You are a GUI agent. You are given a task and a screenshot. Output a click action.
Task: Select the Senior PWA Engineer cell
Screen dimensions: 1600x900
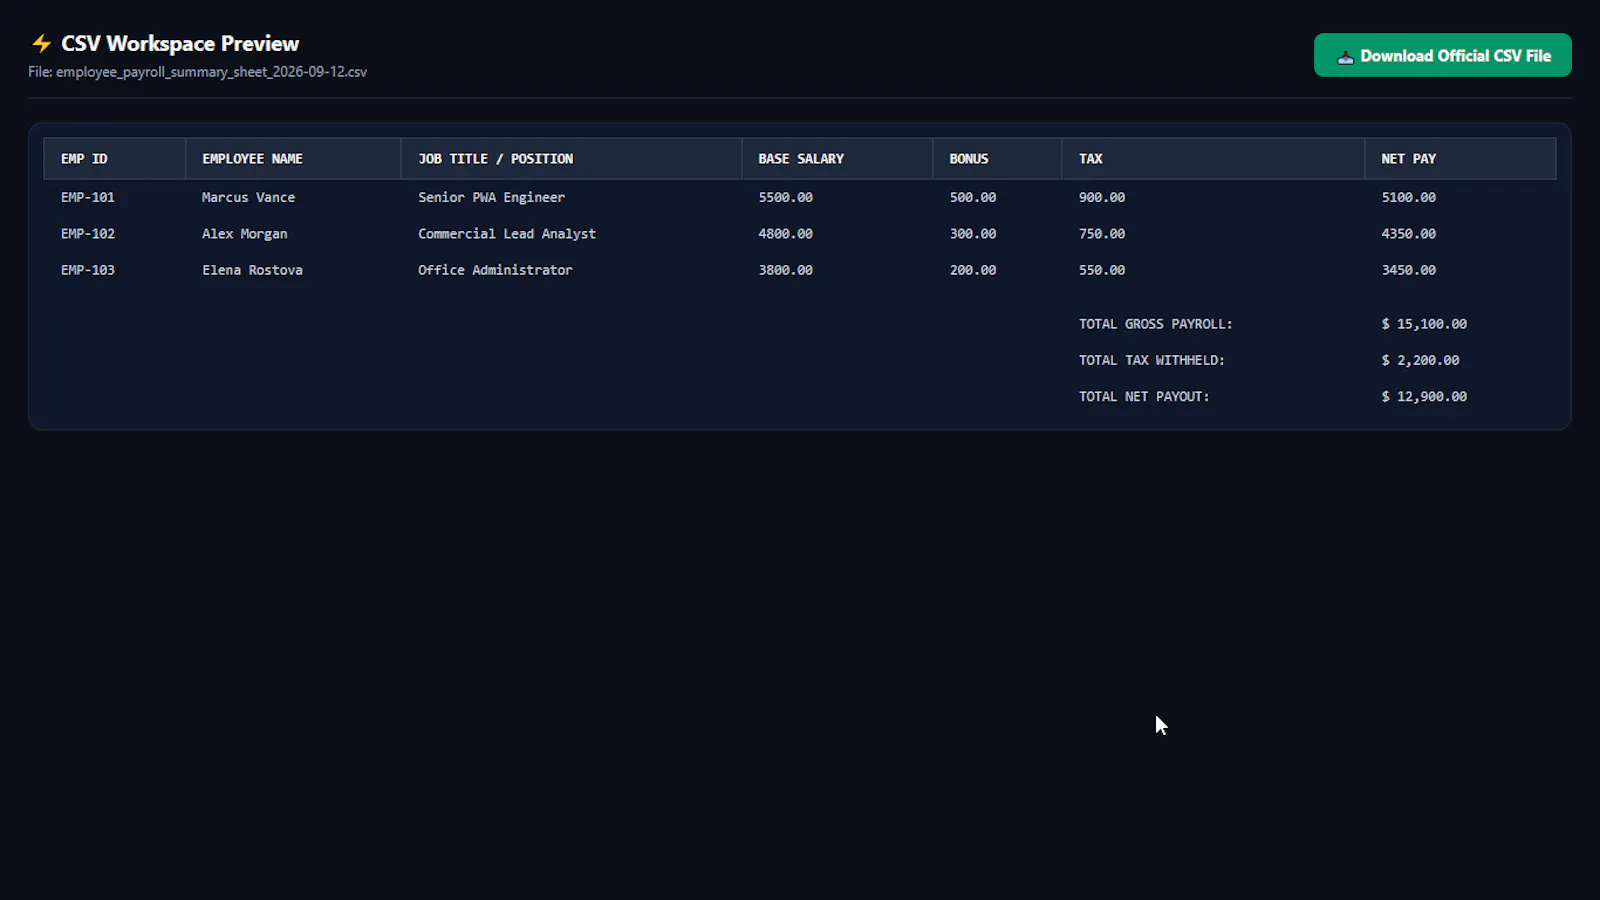coord(492,198)
